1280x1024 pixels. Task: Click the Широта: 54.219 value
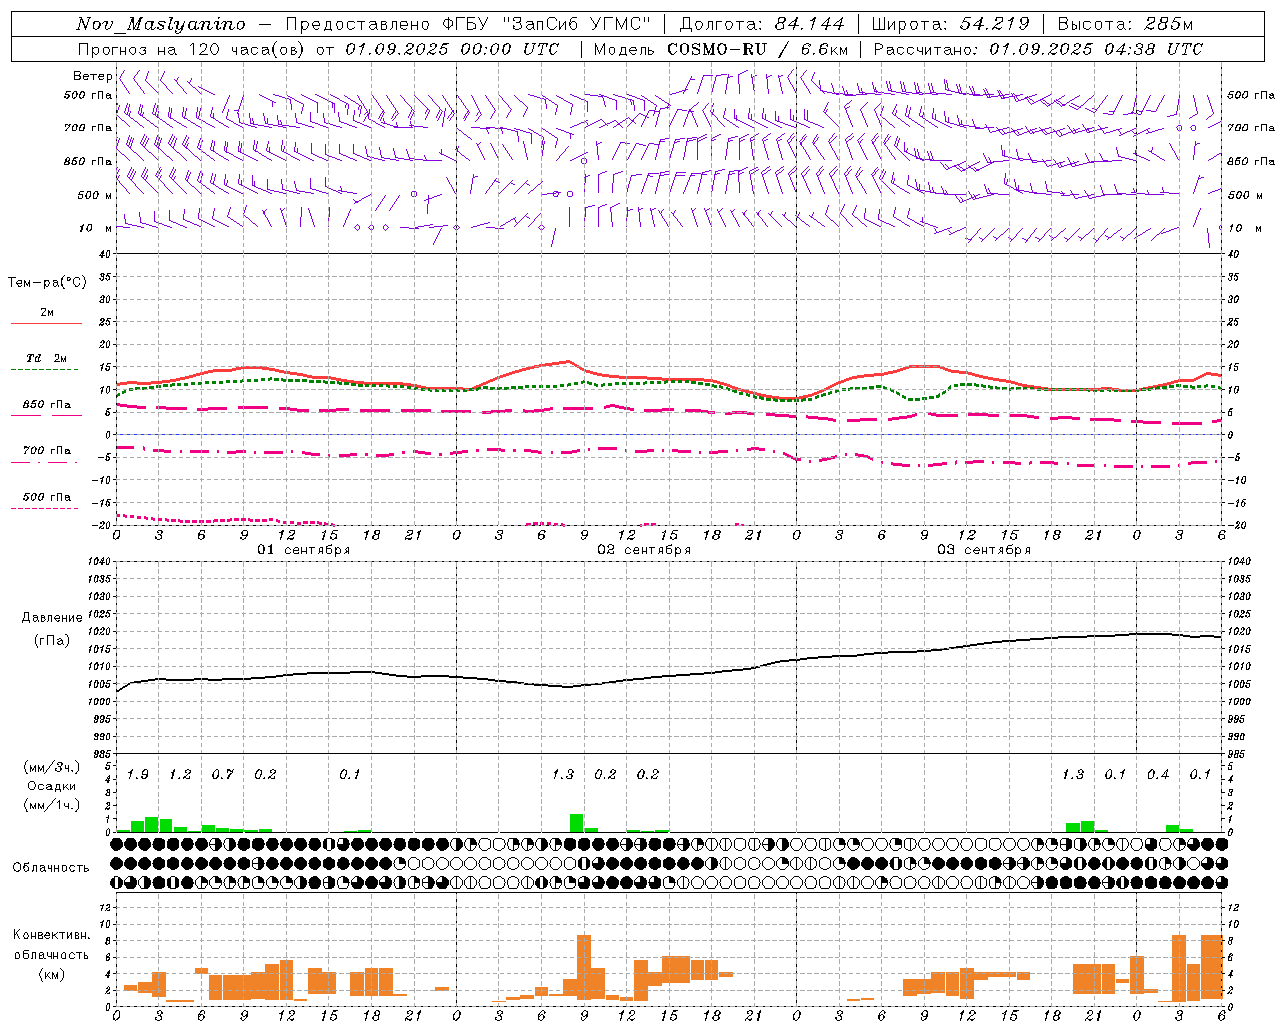pyautogui.click(x=952, y=24)
